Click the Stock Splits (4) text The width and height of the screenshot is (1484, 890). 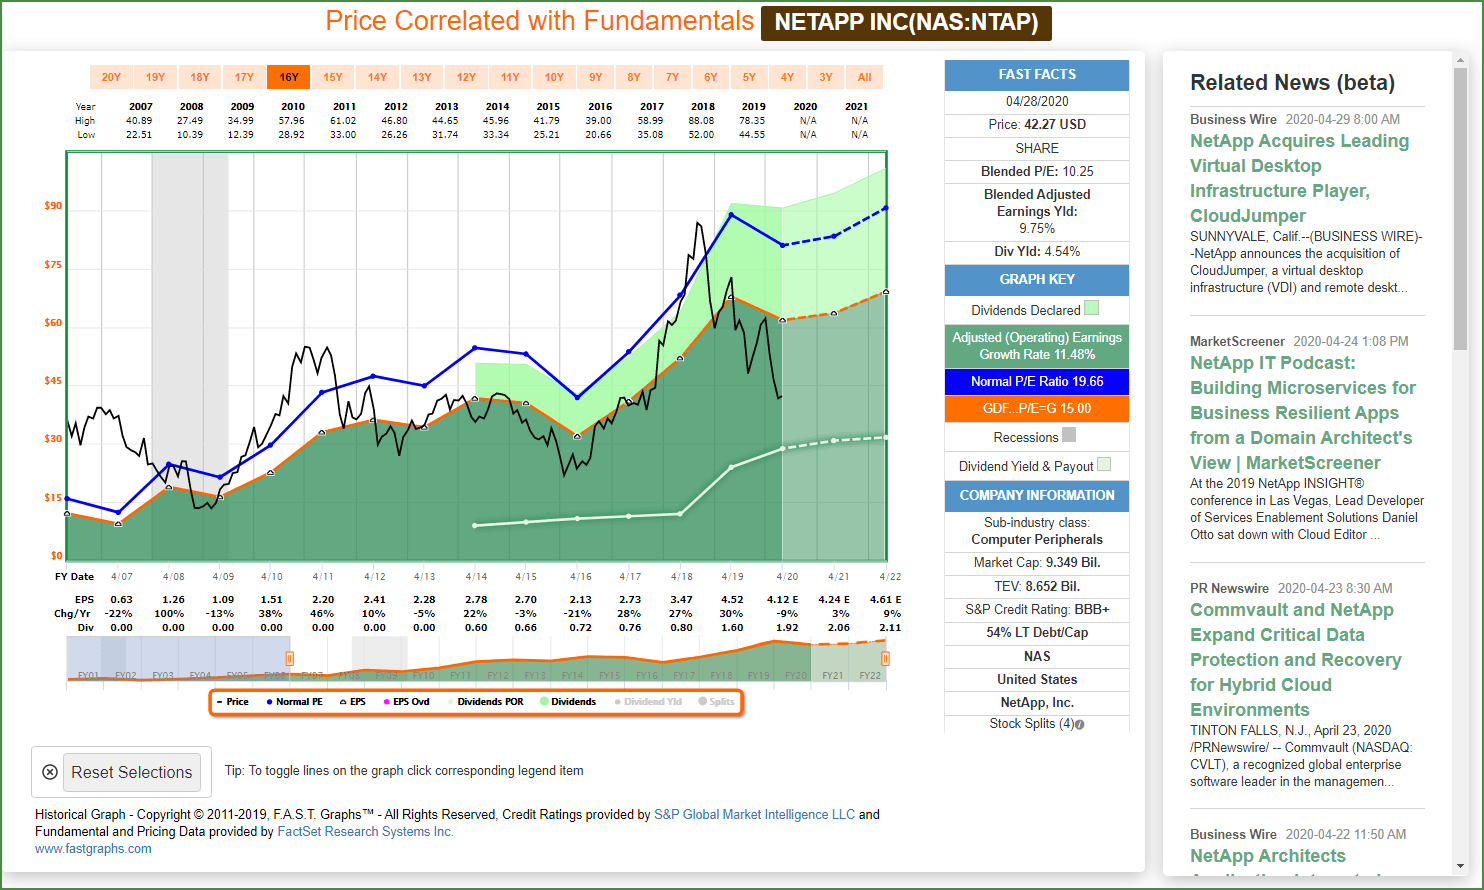[1031, 724]
